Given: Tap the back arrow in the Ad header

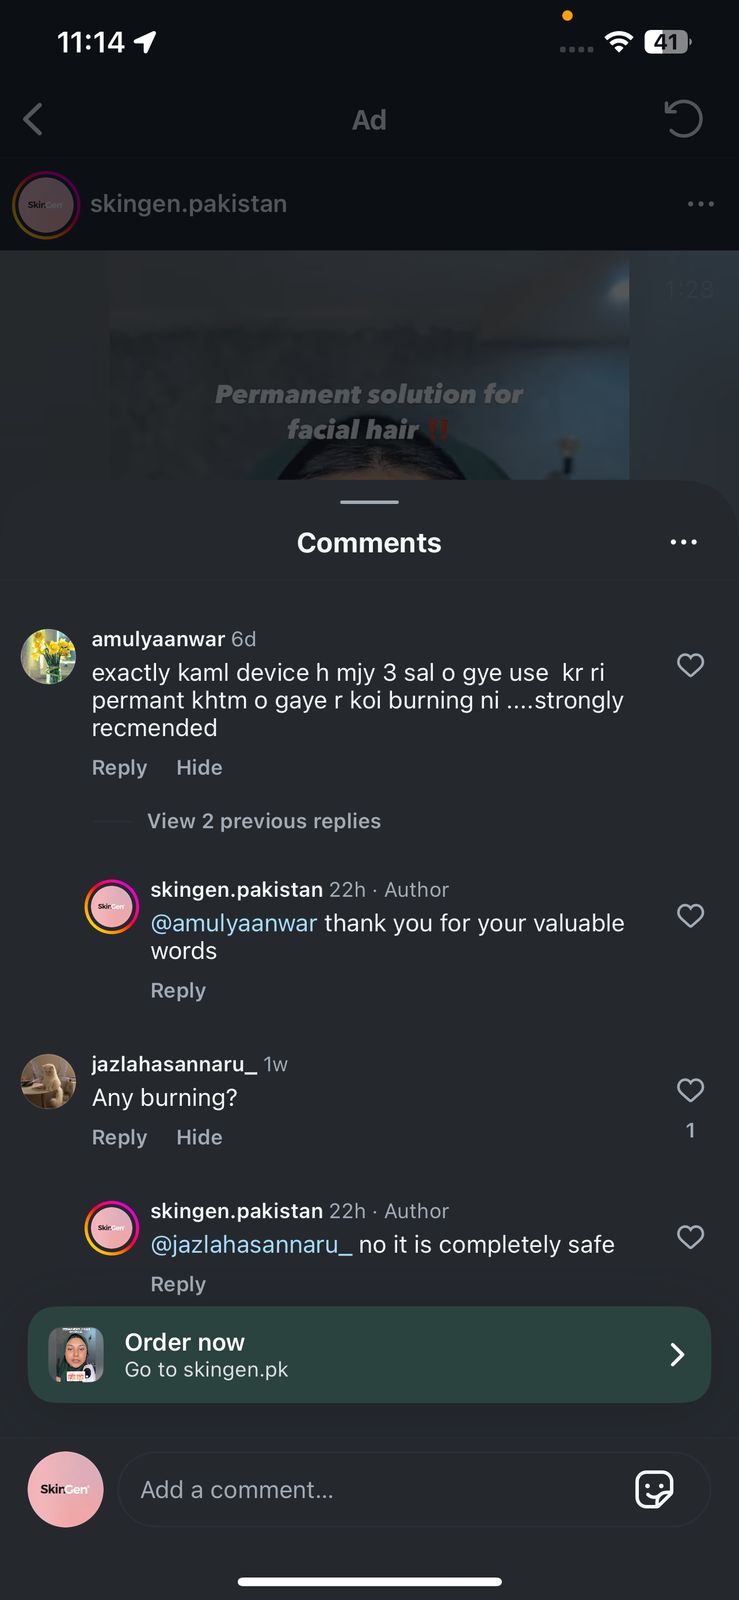Looking at the screenshot, I should (33, 120).
